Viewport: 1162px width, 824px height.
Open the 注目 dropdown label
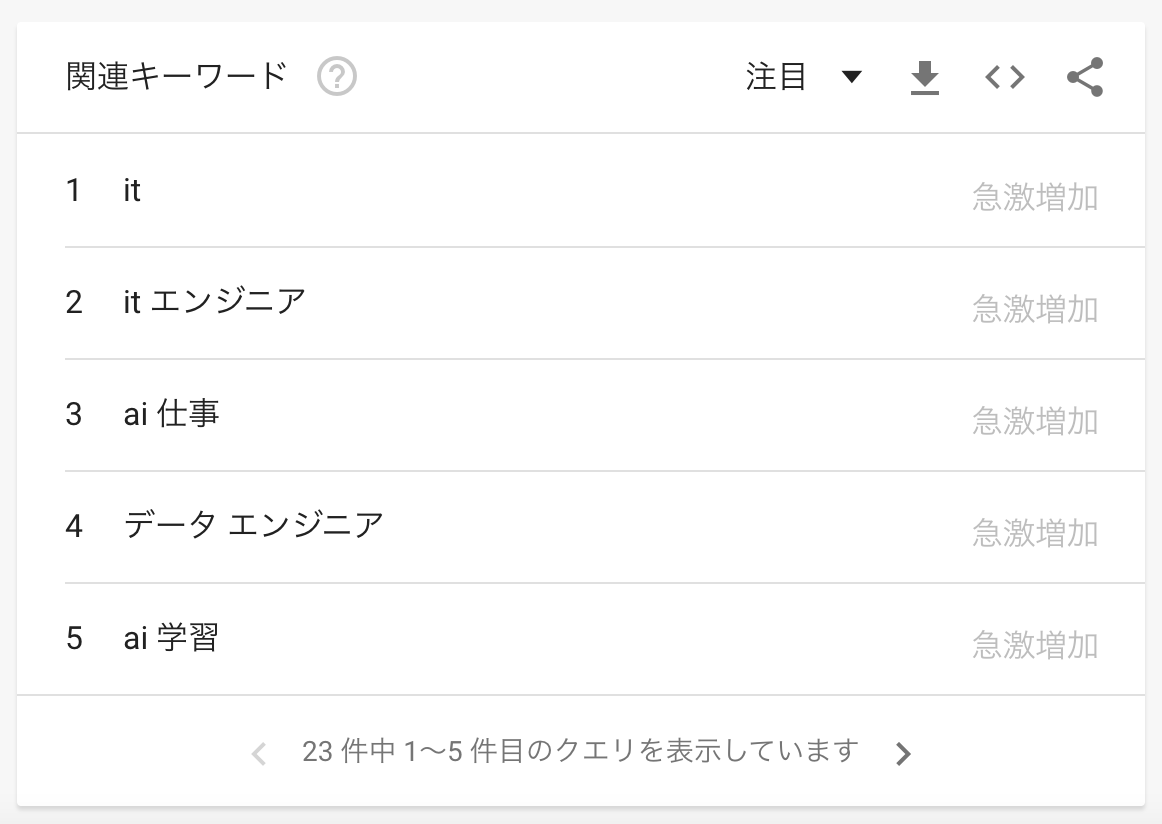pyautogui.click(x=775, y=76)
